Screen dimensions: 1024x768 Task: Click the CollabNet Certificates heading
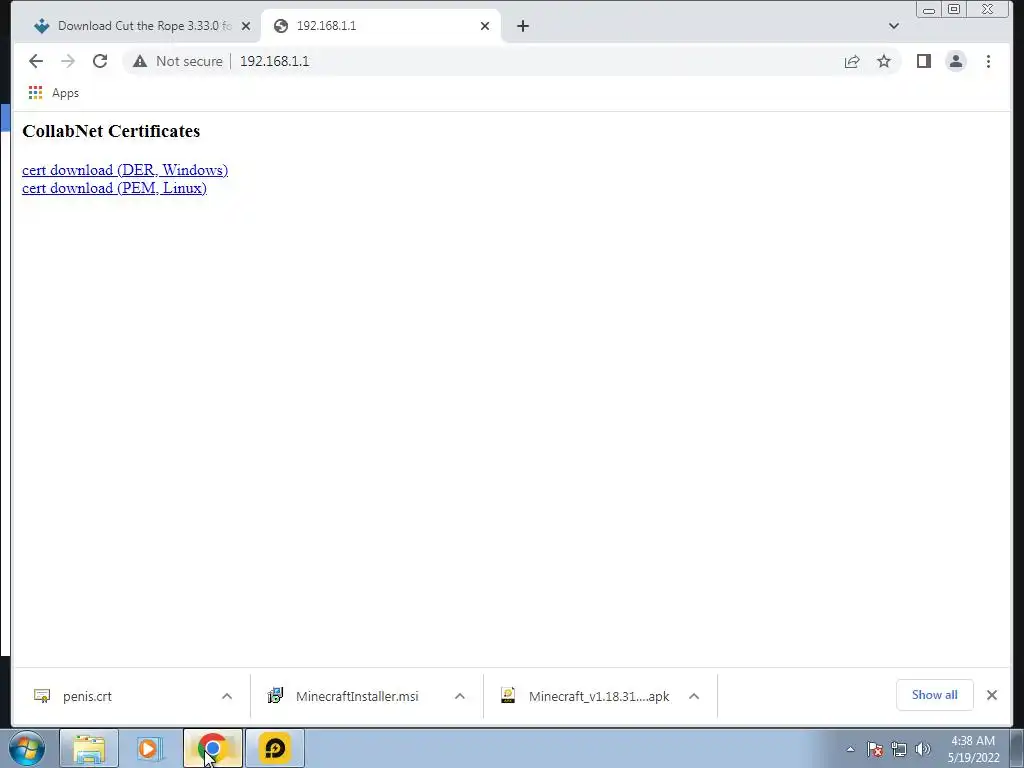[111, 131]
